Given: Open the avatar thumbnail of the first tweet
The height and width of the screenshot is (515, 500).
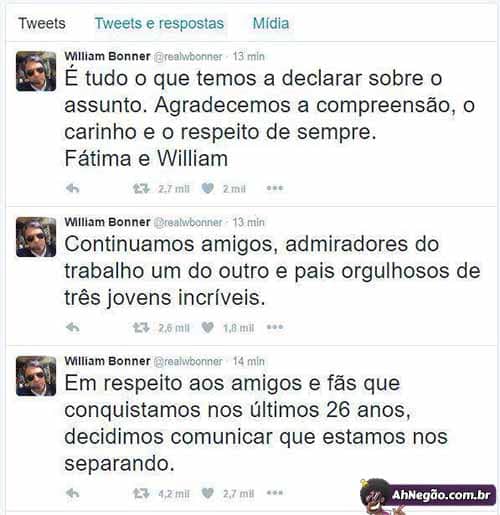Looking at the screenshot, I should pyautogui.click(x=36, y=71).
